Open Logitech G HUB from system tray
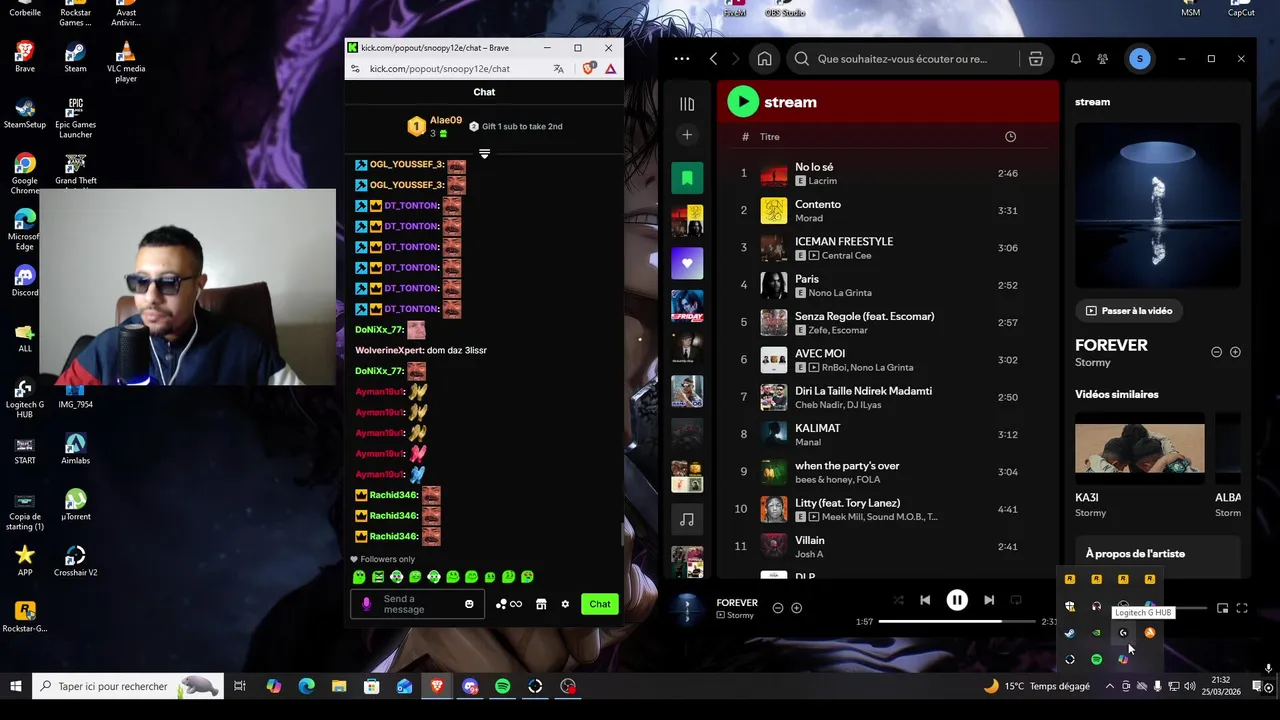 (1123, 633)
